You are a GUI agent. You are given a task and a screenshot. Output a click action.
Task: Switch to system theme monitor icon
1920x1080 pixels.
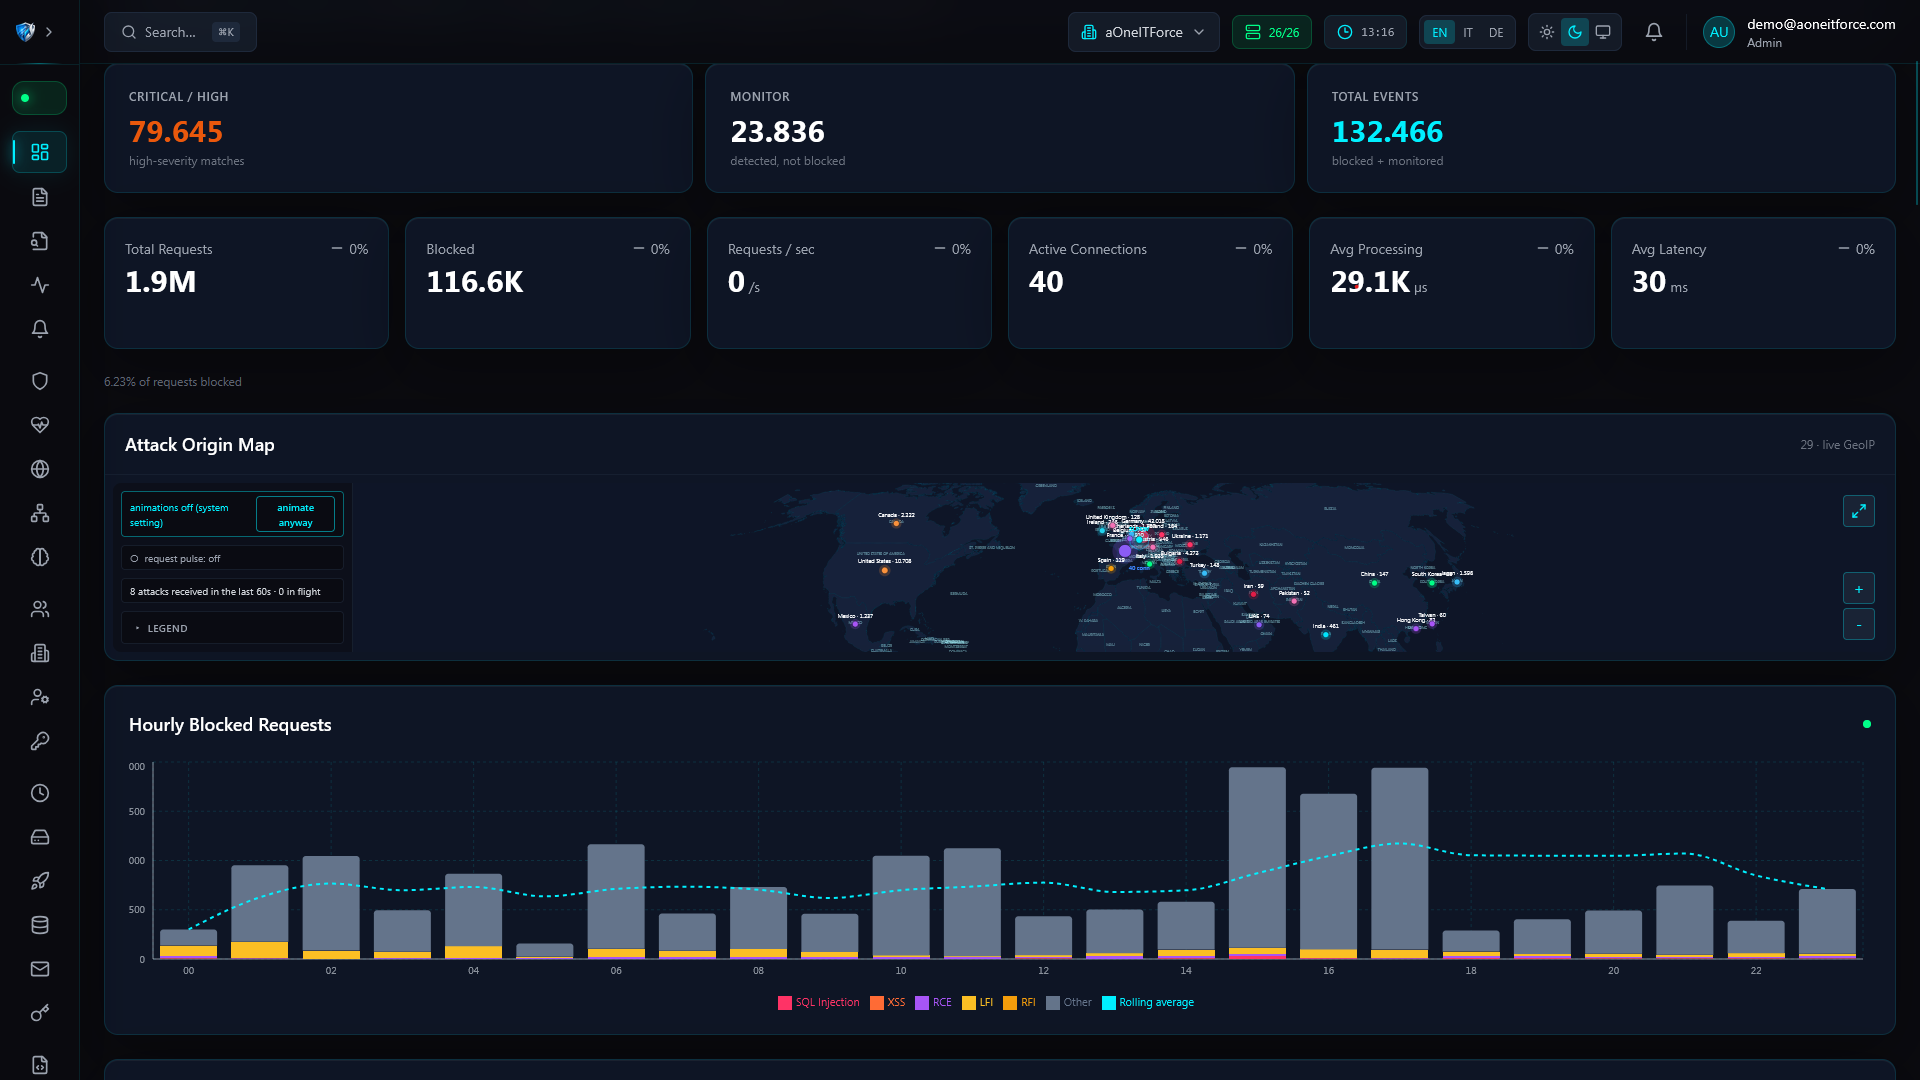pos(1603,32)
